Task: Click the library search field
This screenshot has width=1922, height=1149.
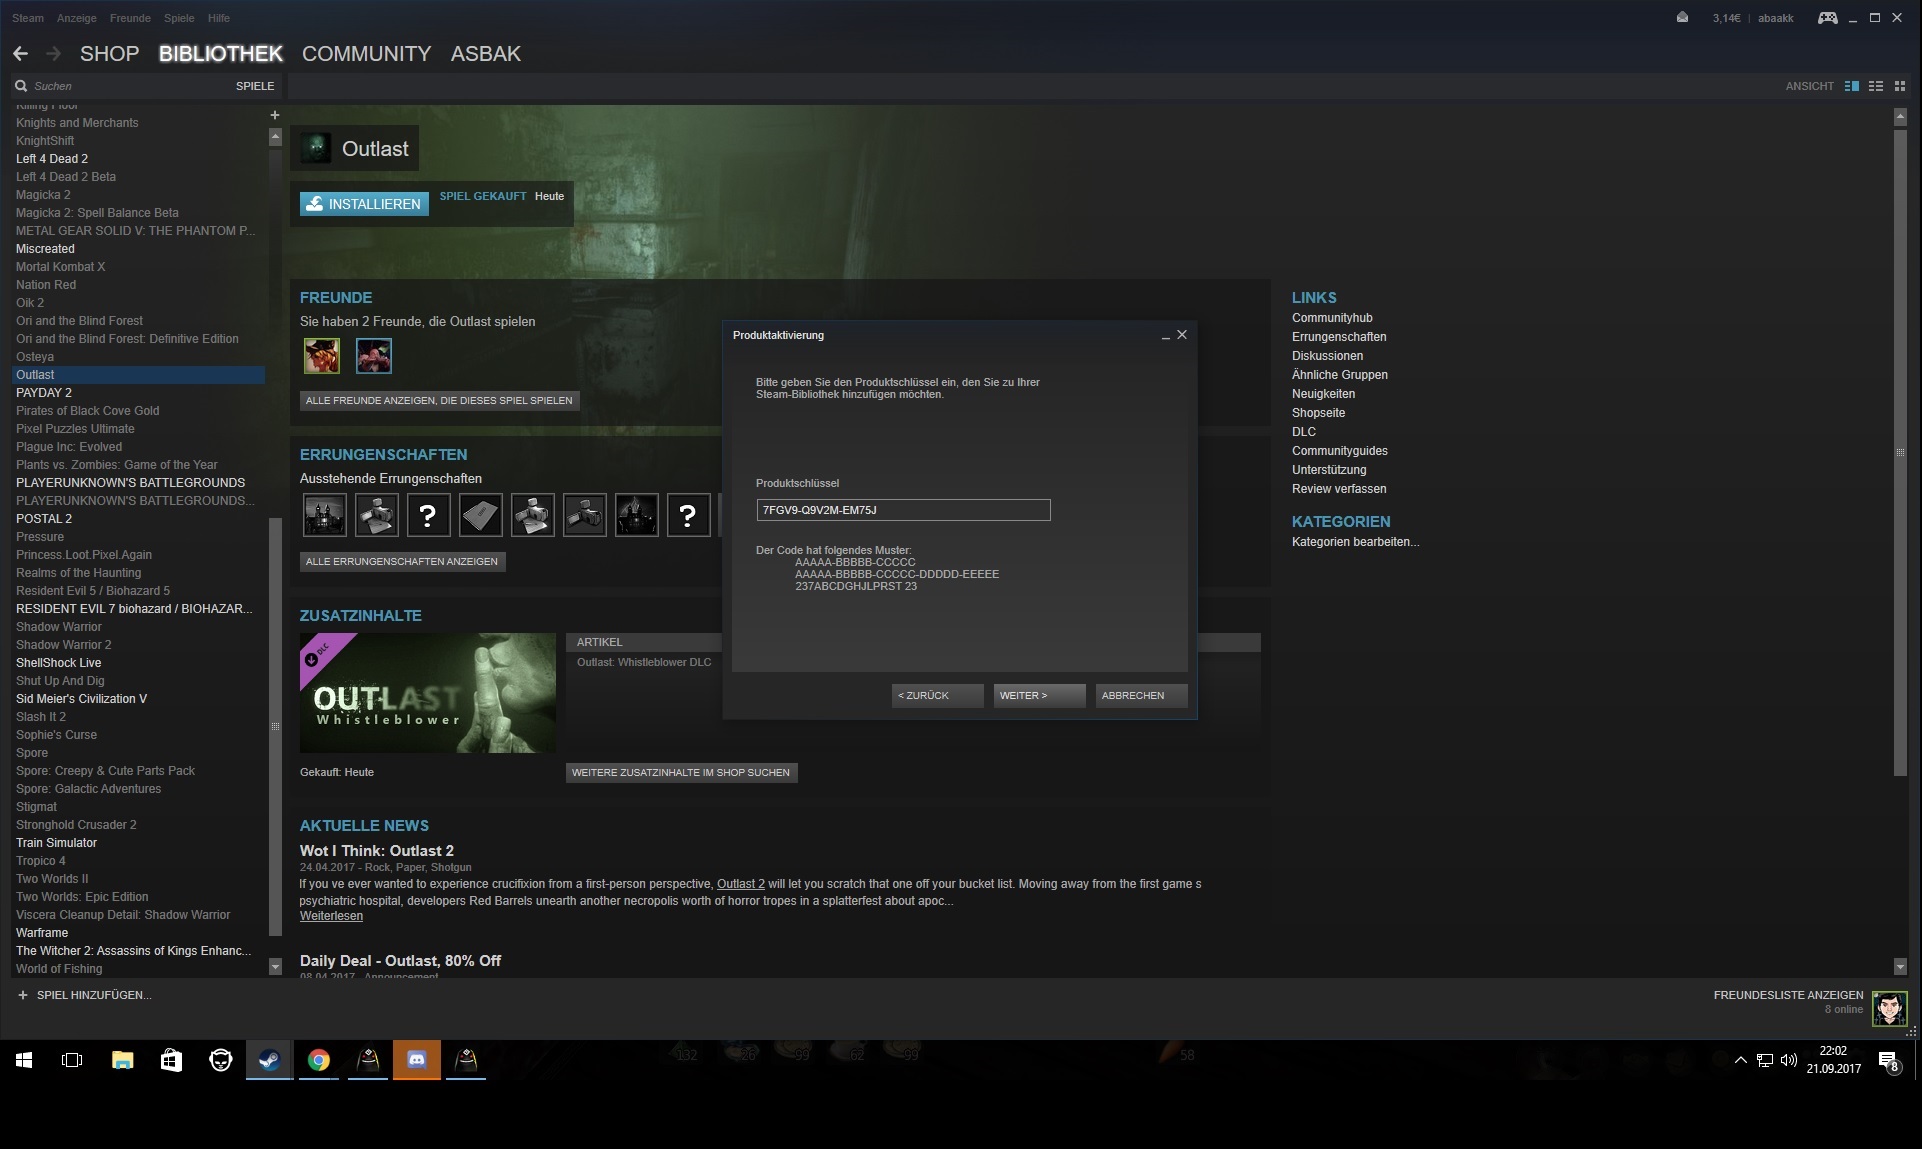Action: 130,86
